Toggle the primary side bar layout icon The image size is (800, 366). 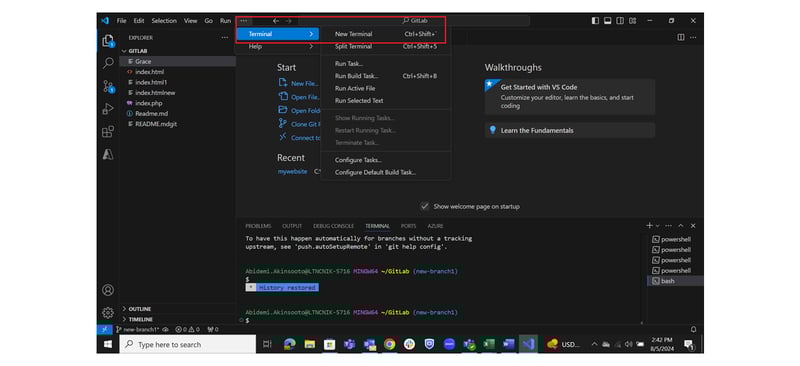[595, 21]
